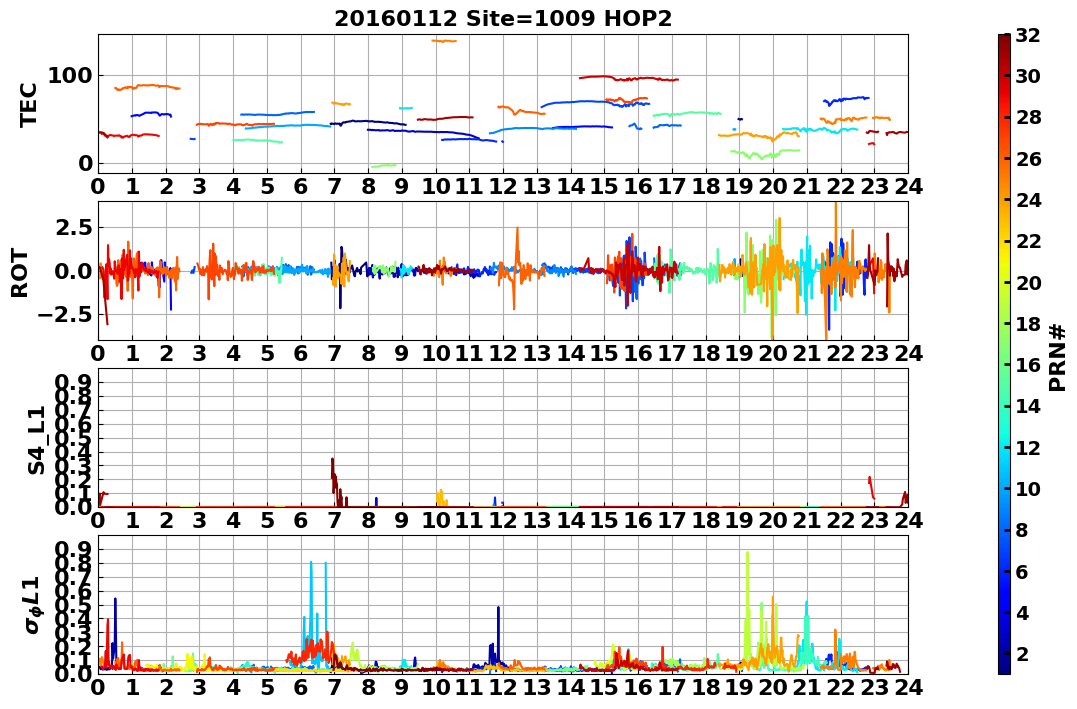
Task: Select the sigma-phi L1 y-axis label
Action: (32, 605)
